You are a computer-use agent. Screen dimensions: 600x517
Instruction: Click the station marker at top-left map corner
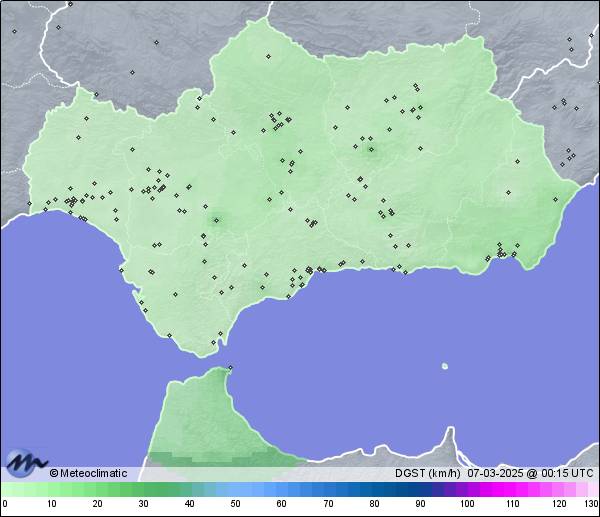point(15,31)
